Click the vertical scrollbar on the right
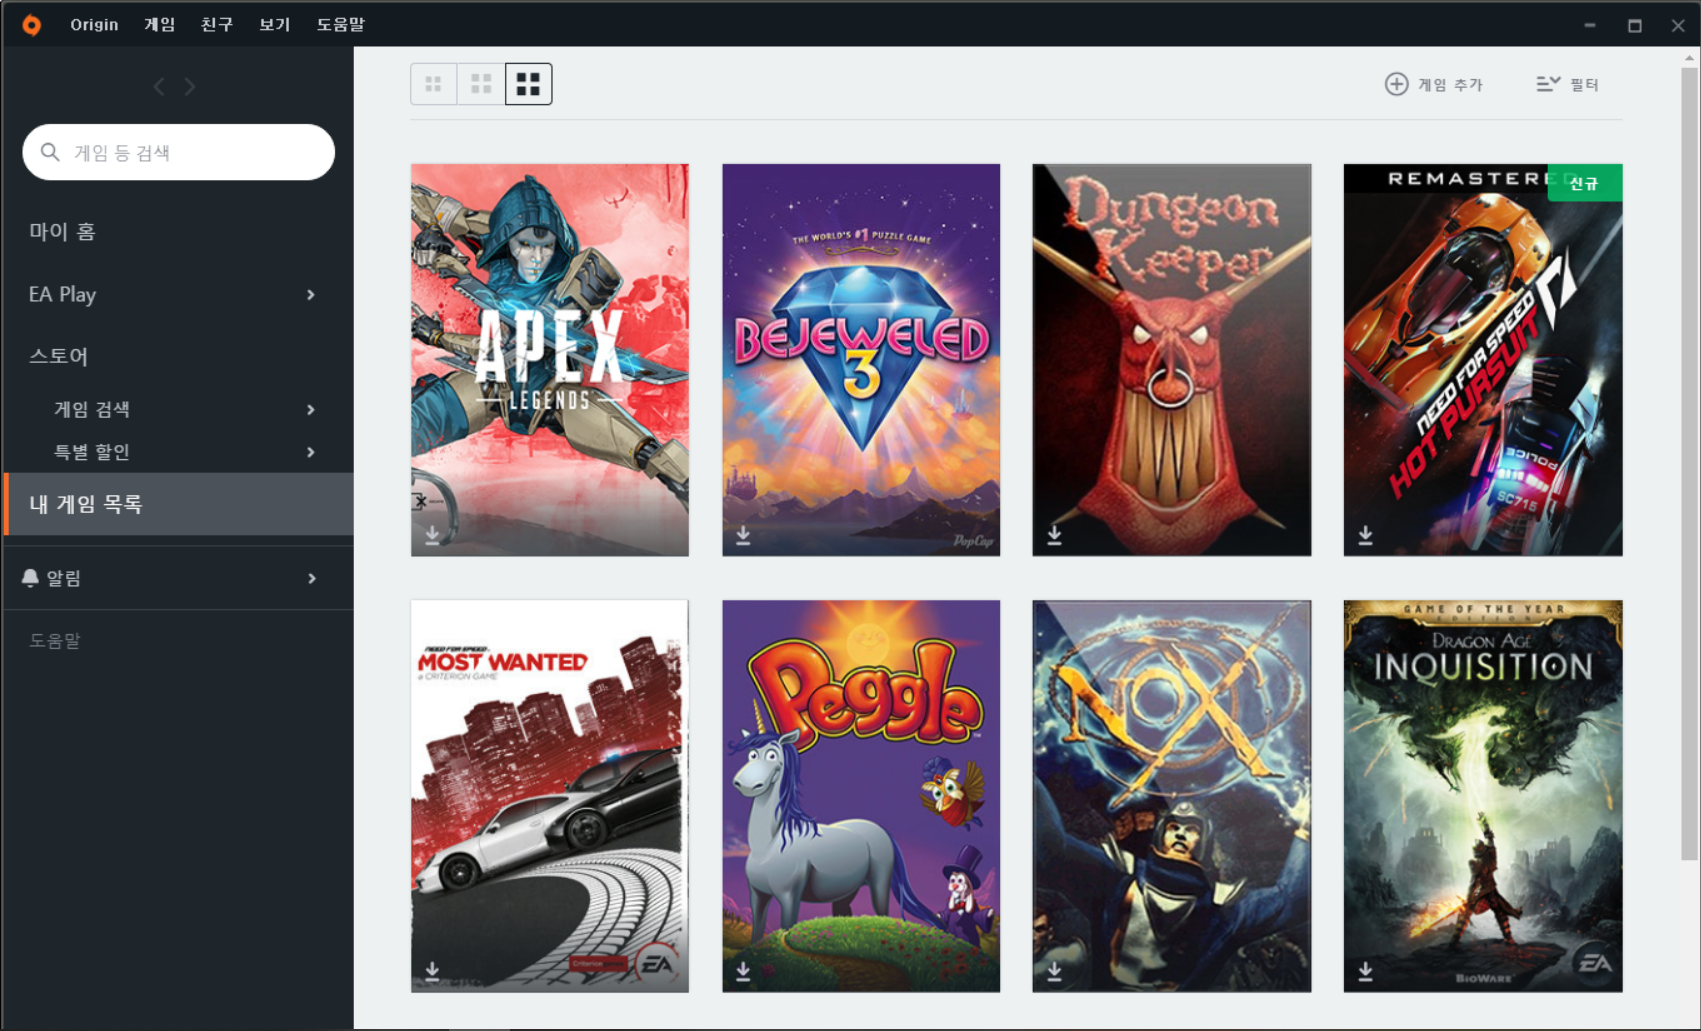The width and height of the screenshot is (1701, 1031). 1689,460
